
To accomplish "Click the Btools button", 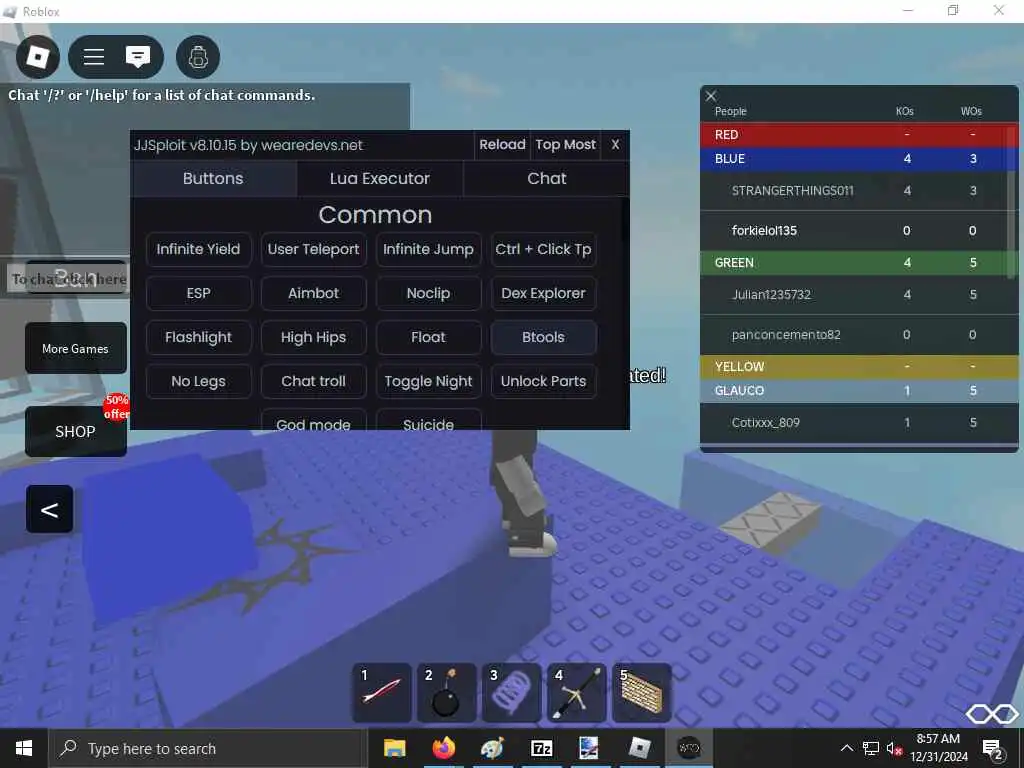I will (543, 337).
